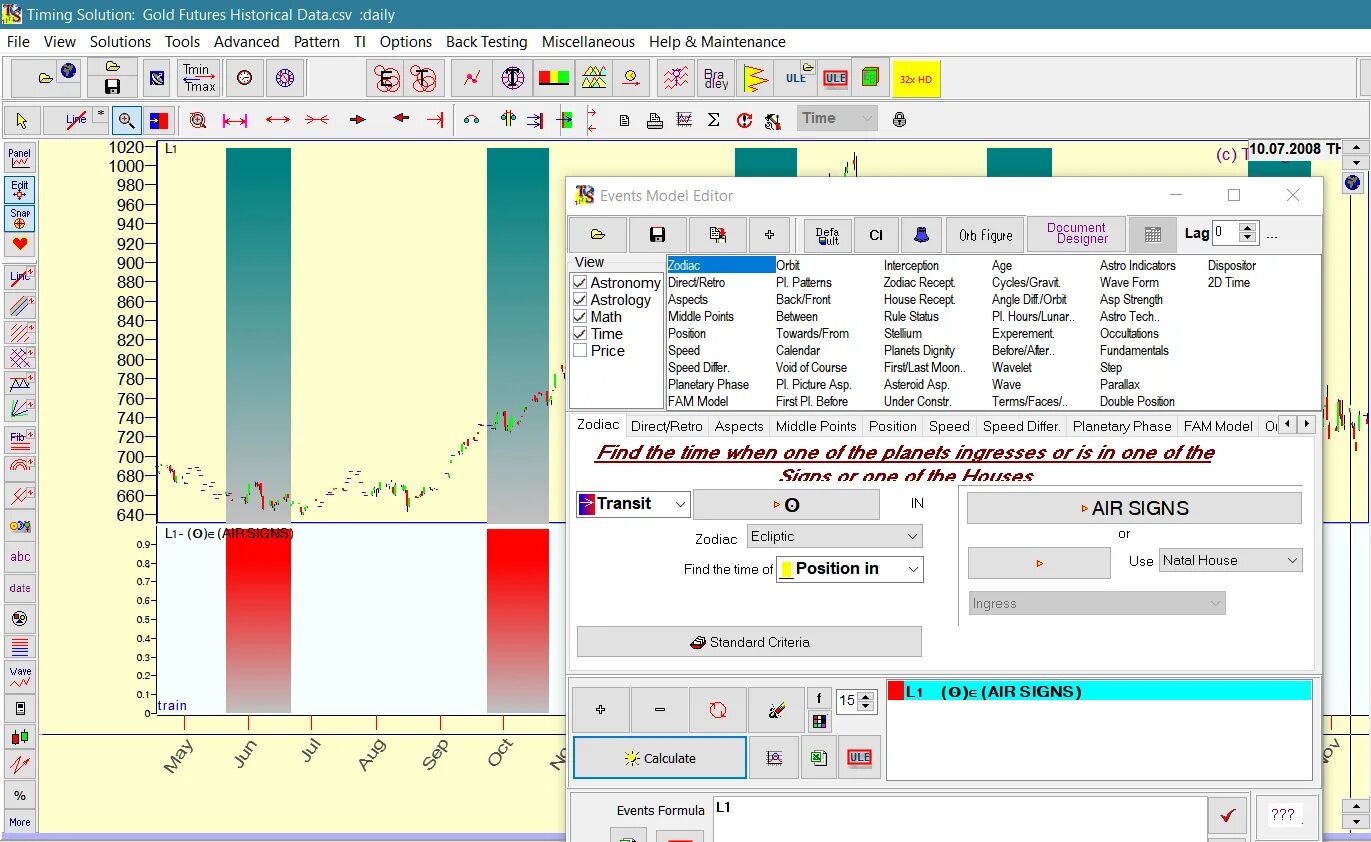1371x842 pixels.
Task: Switch to the Planetary Phase tab
Action: [1121, 426]
